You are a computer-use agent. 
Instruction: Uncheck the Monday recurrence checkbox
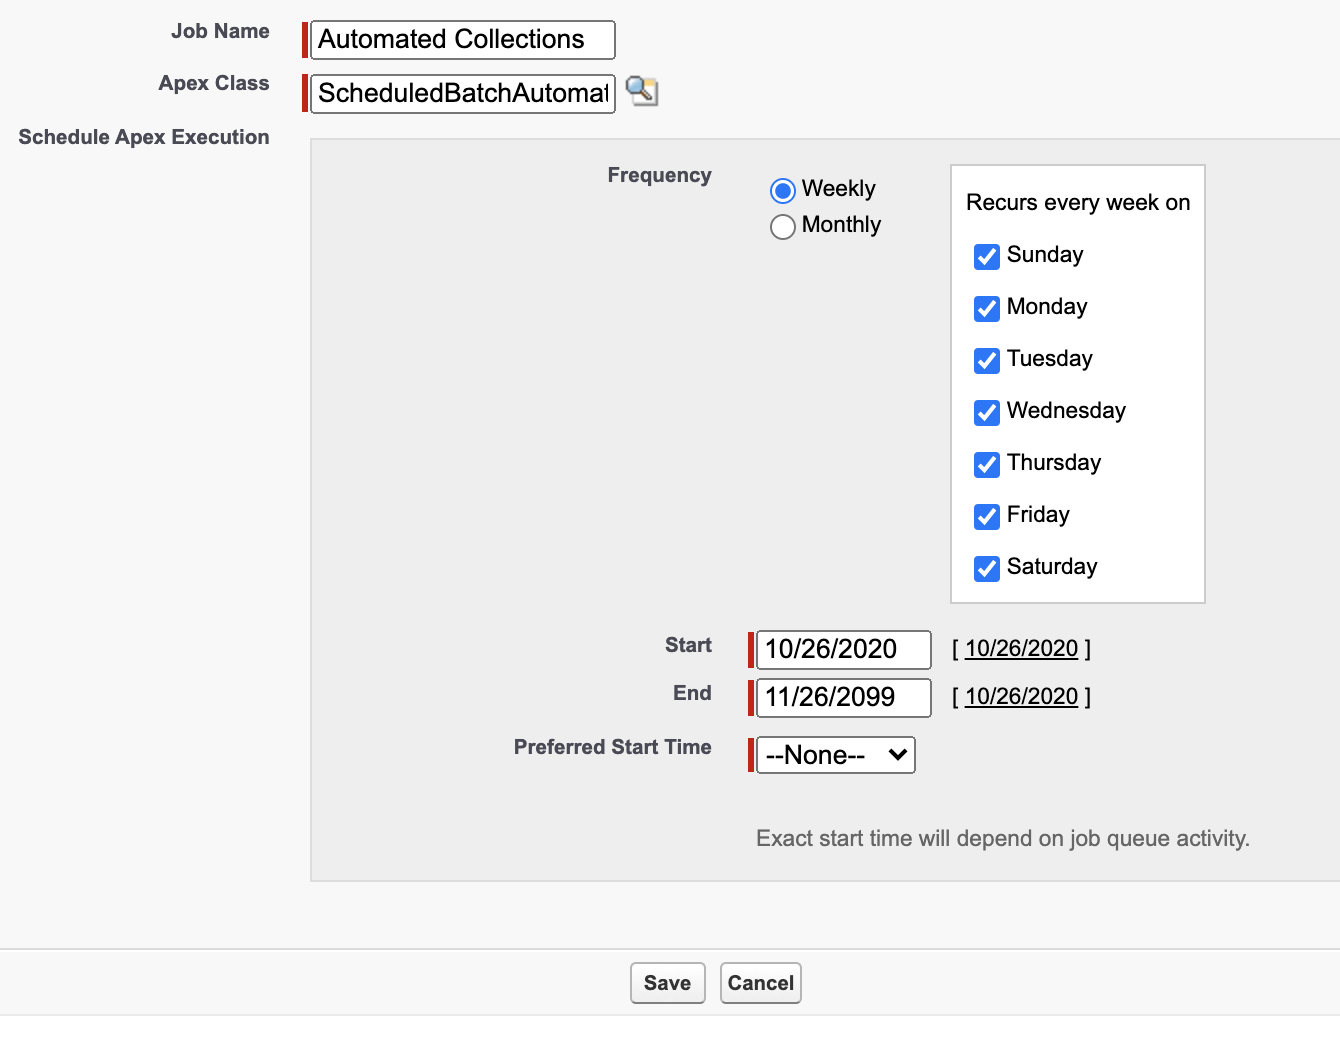987,309
